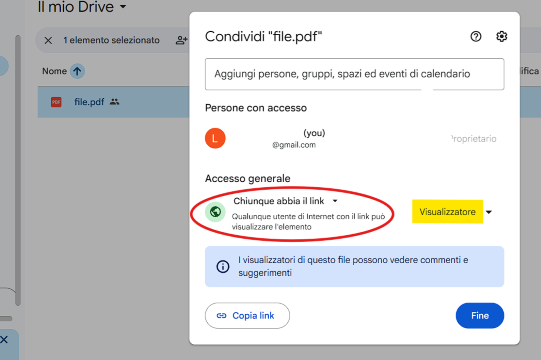541x360 pixels.
Task: Click the left vertical scrollbar
Action: click(x=18, y=170)
